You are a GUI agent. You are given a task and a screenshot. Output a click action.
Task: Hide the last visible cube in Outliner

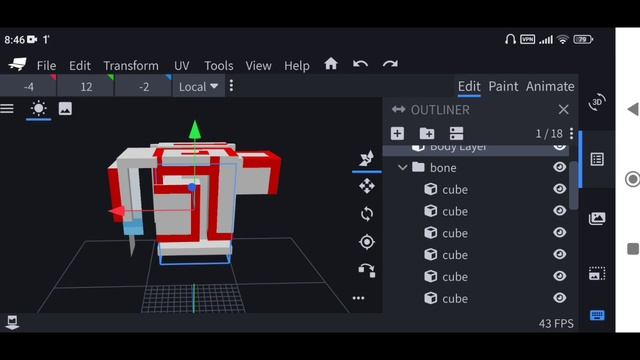point(559,298)
